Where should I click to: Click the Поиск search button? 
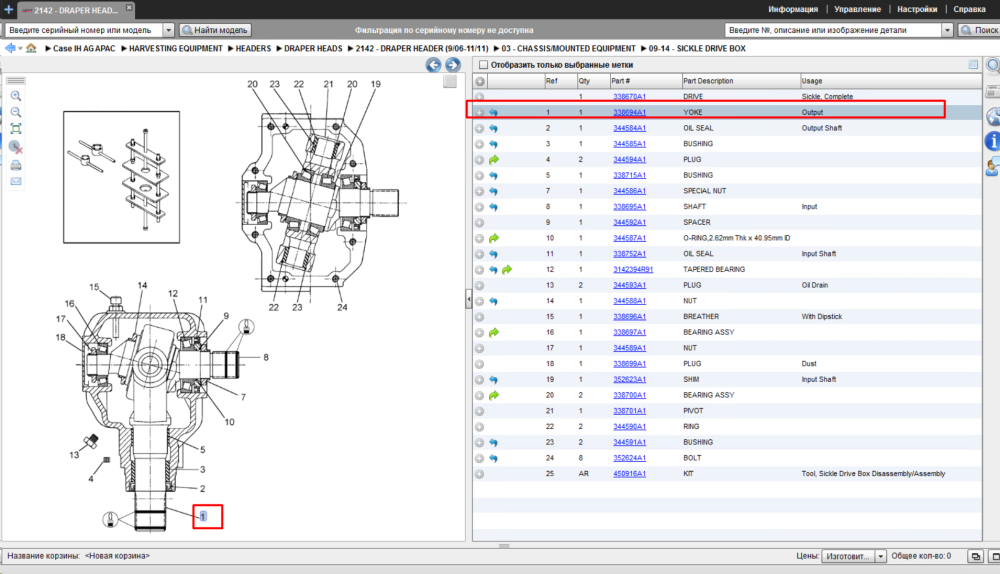tap(981, 30)
